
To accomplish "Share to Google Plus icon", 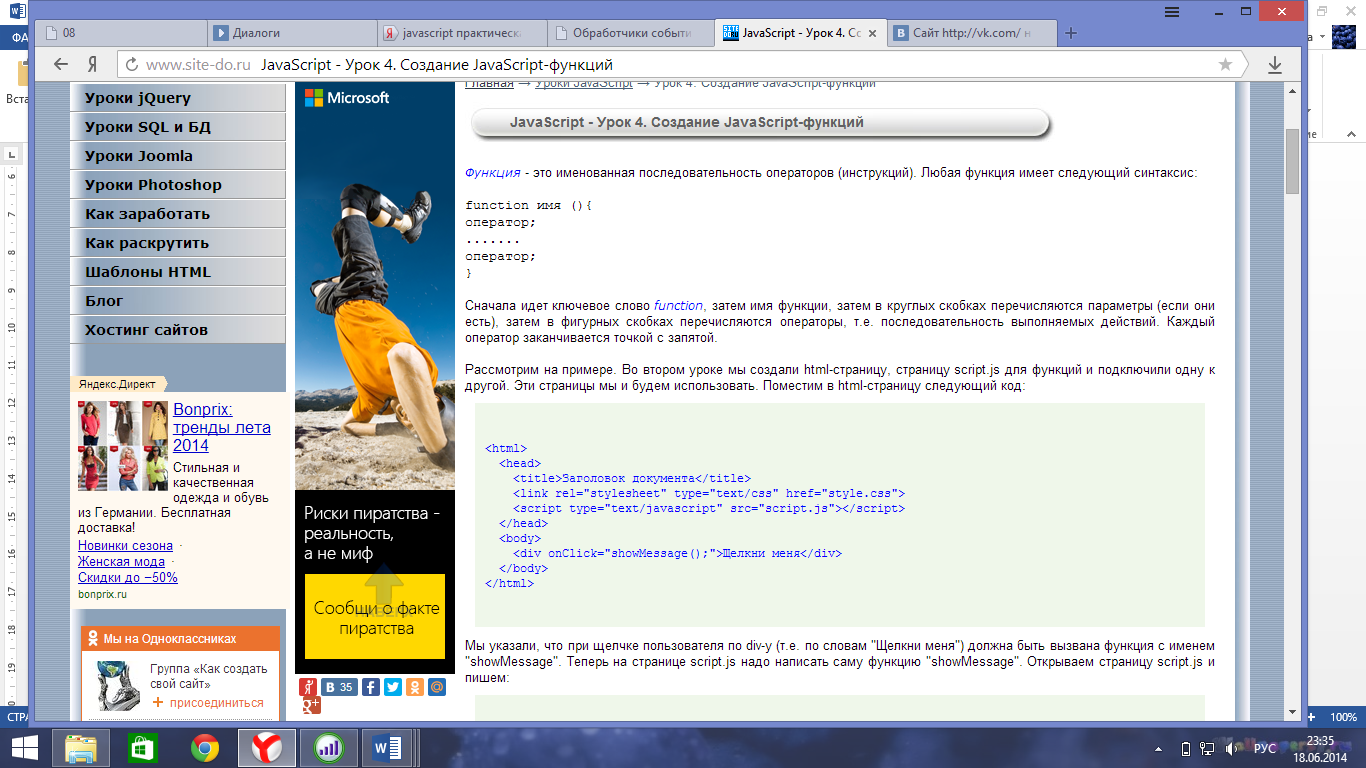I will [x=311, y=706].
